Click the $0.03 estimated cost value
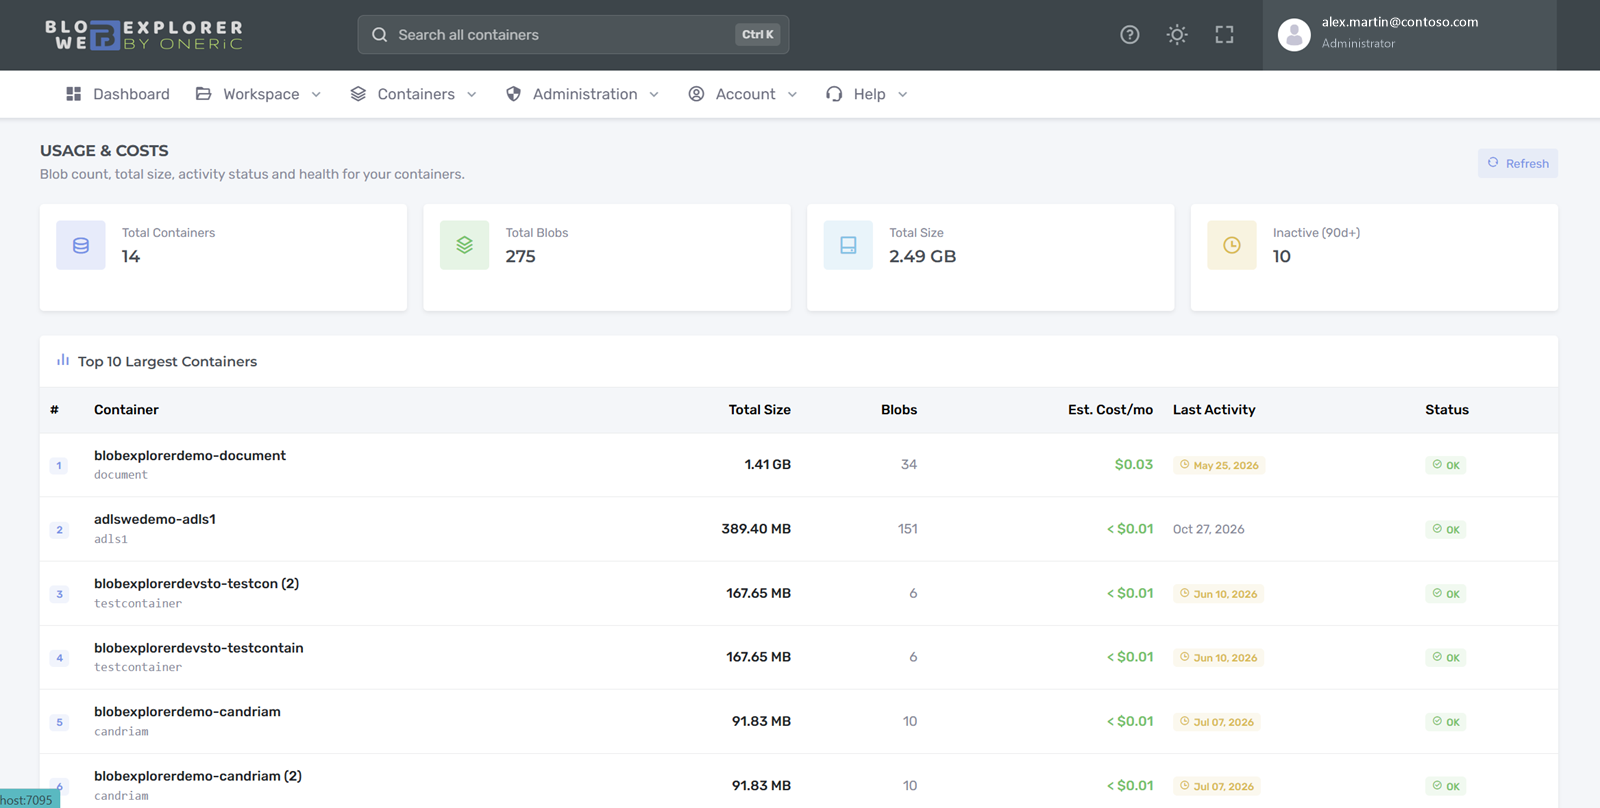Image resolution: width=1600 pixels, height=808 pixels. click(x=1134, y=465)
